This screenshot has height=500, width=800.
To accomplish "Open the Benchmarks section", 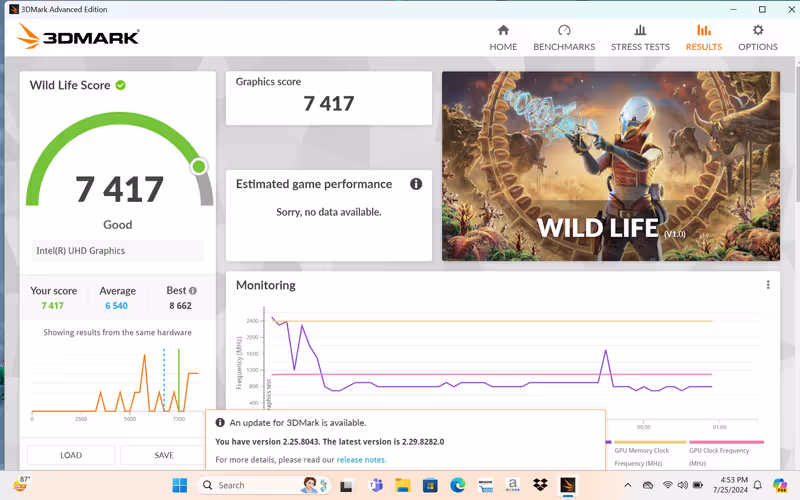I will tap(564, 38).
